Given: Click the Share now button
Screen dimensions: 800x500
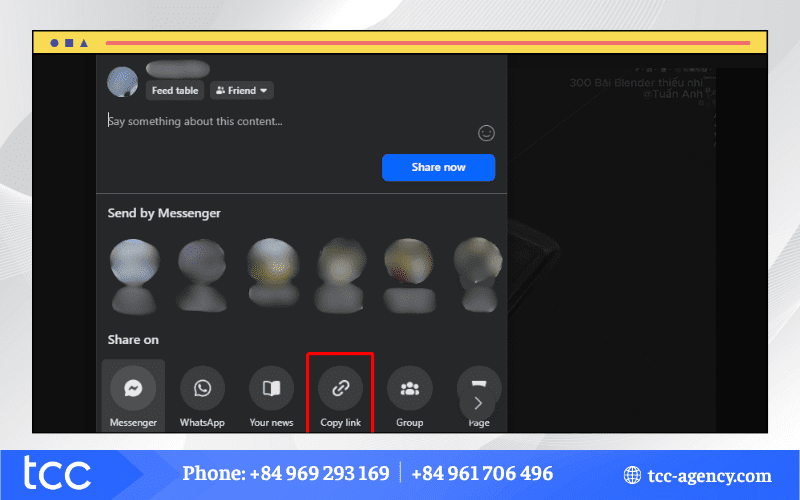Looking at the screenshot, I should coord(438,167).
